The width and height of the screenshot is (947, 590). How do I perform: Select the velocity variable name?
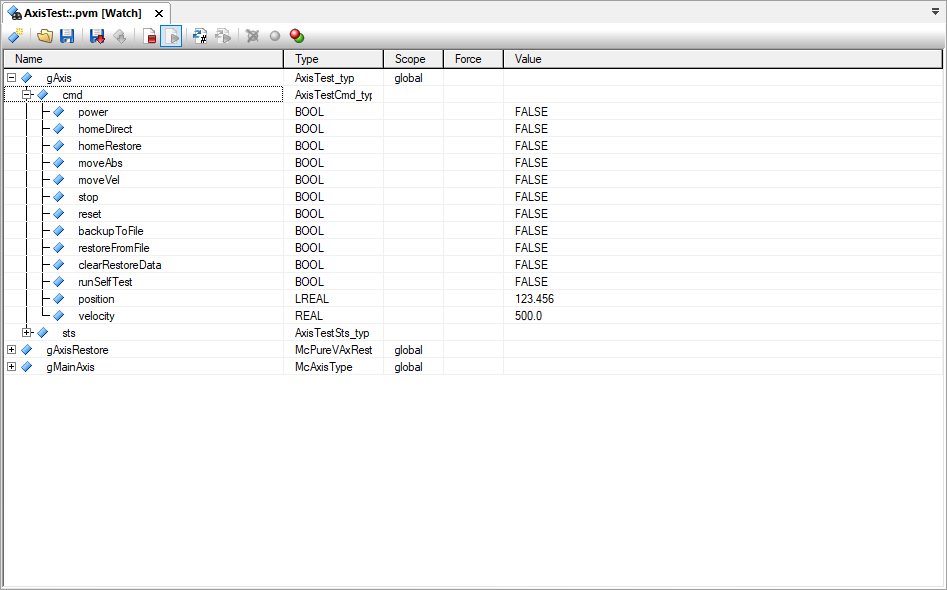(96, 316)
